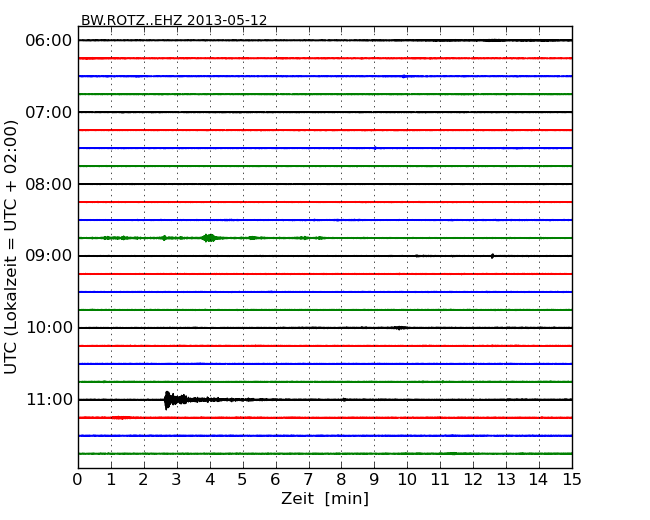Click the y-axis label UTC (Lokalzeit = UTC + 02:00)
Viewport: 650px width, 520px height.
point(11,247)
